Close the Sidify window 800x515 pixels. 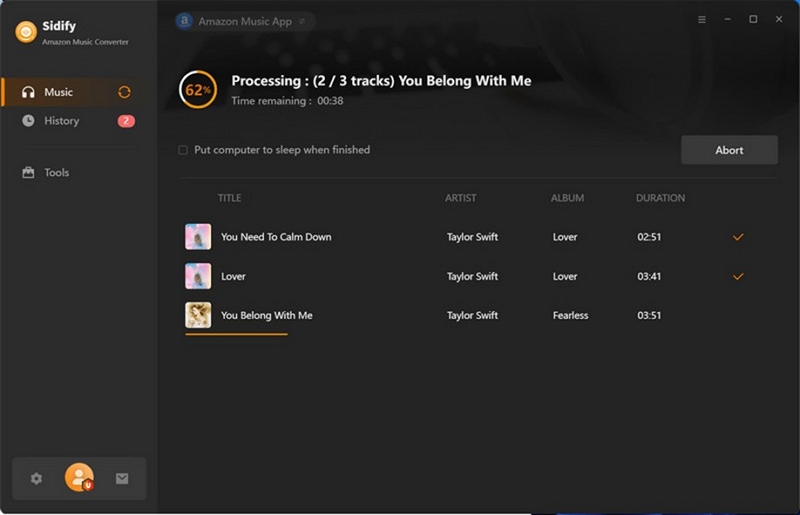coord(779,19)
